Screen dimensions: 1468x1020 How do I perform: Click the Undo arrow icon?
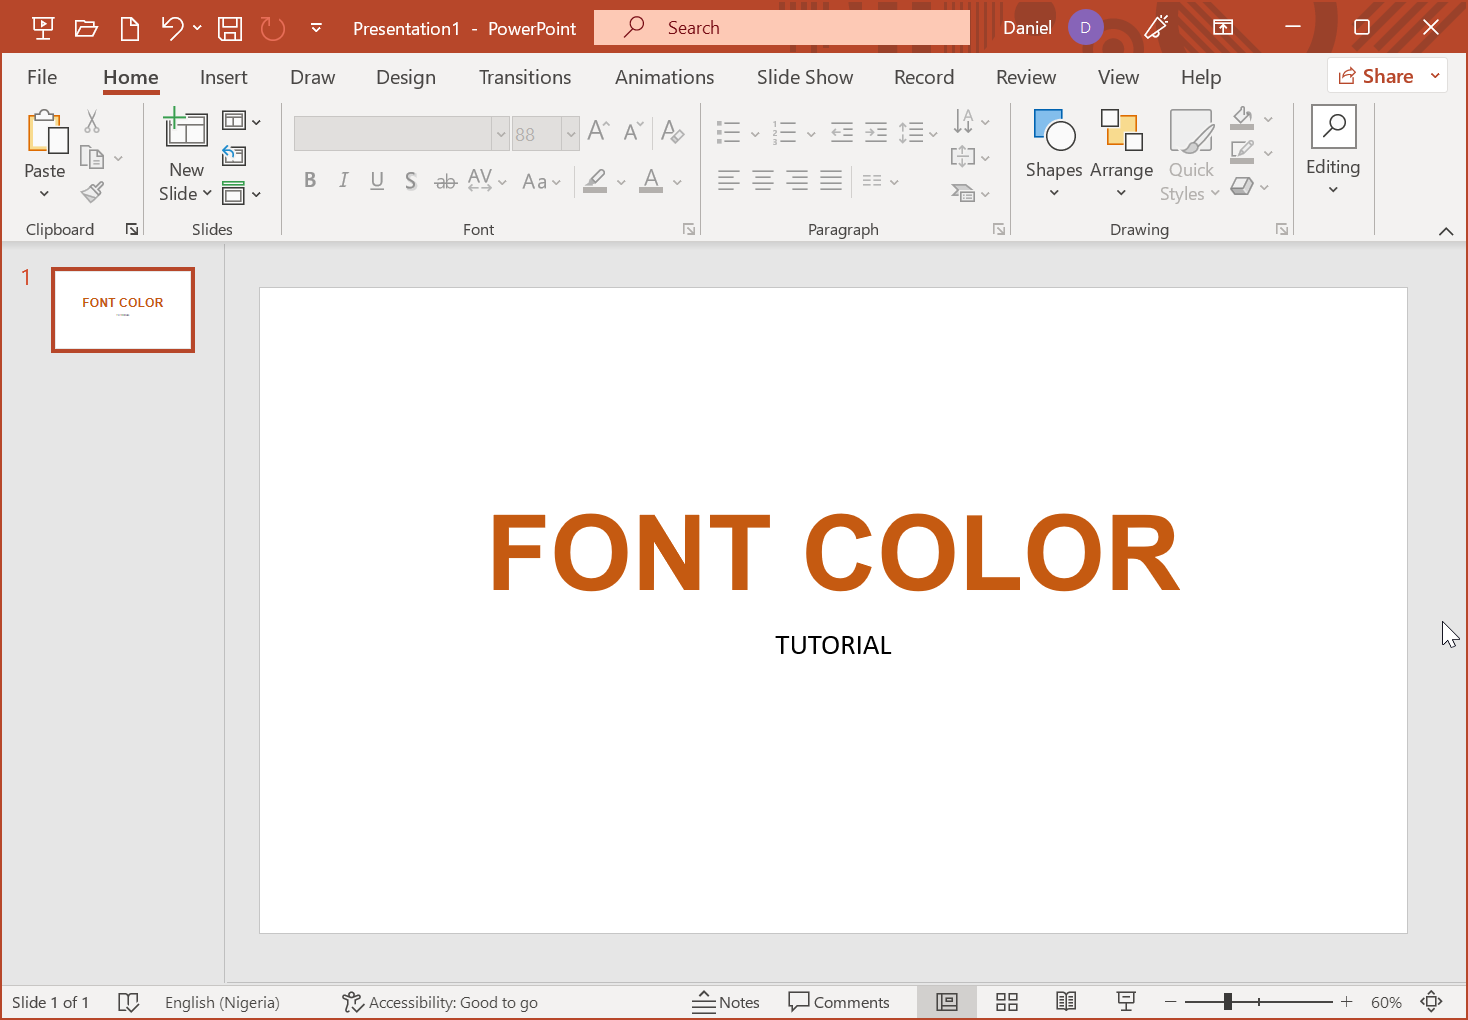(x=172, y=28)
